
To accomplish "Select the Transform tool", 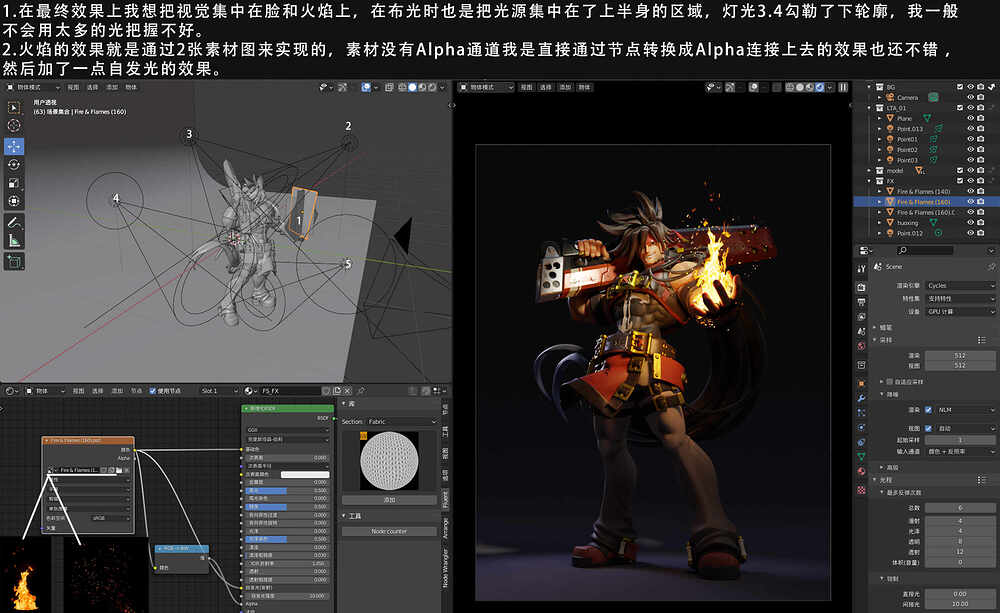I will (13, 202).
